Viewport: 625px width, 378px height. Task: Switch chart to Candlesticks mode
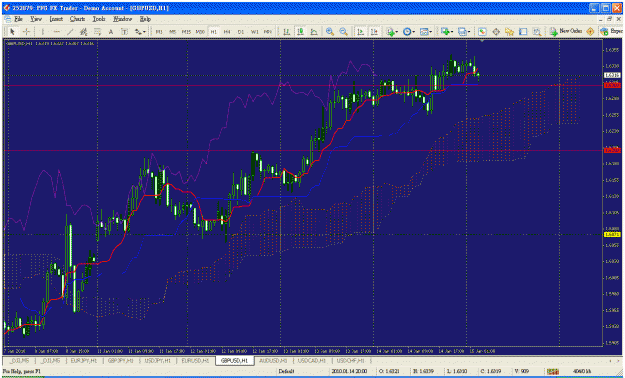(300, 32)
